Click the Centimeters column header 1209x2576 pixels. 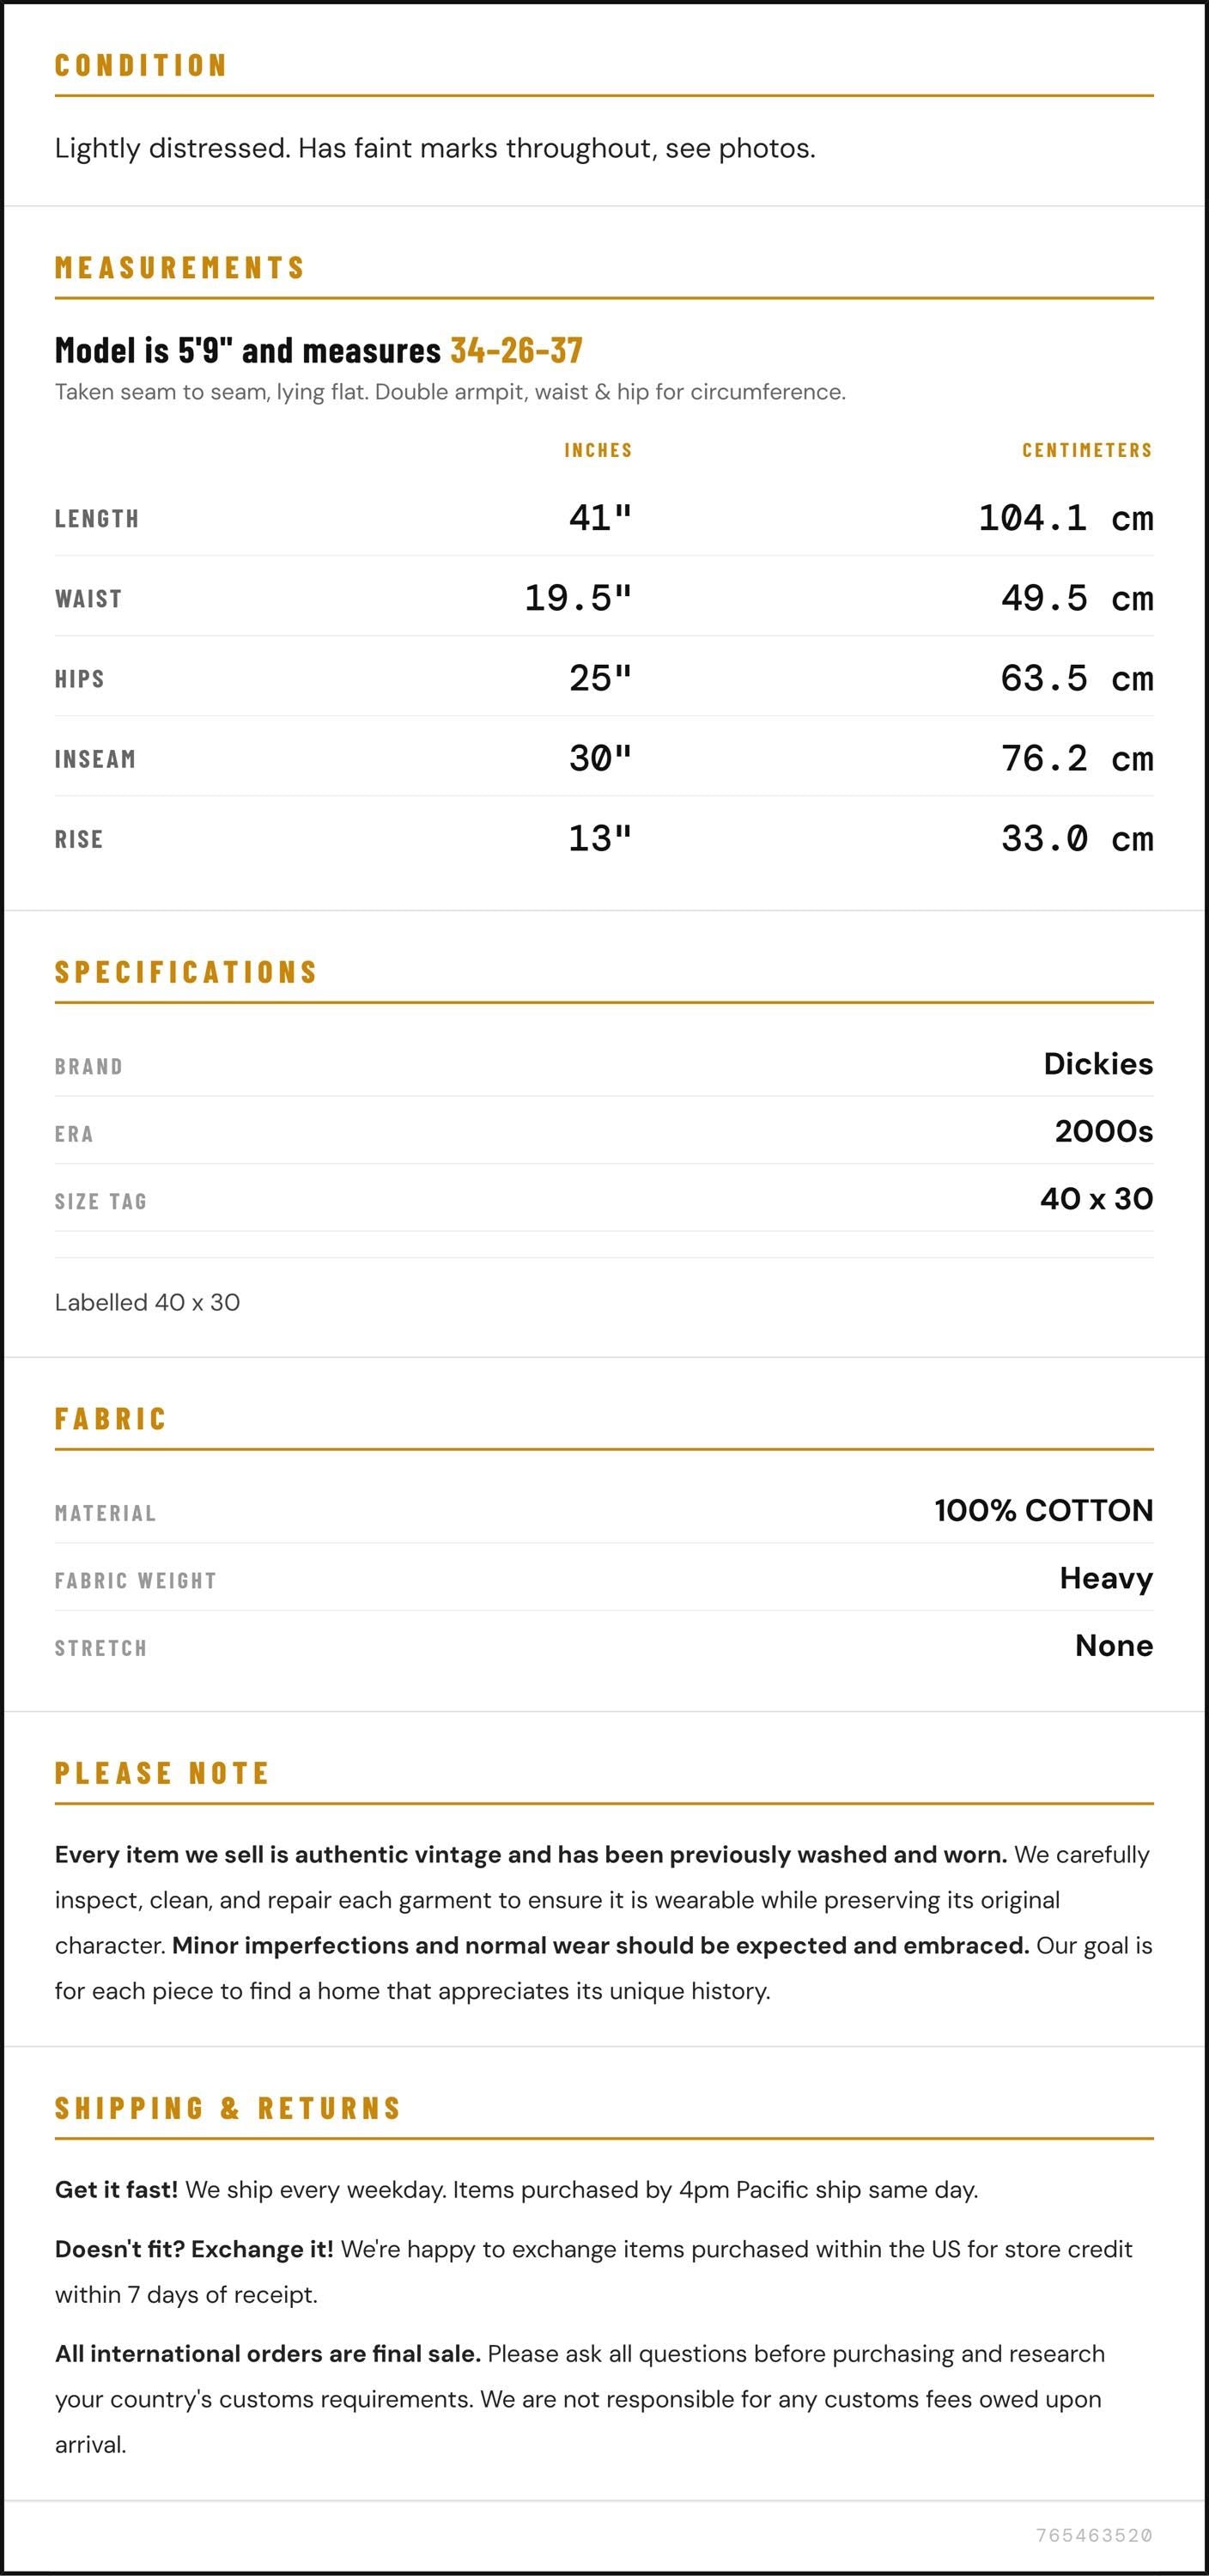tap(1087, 450)
